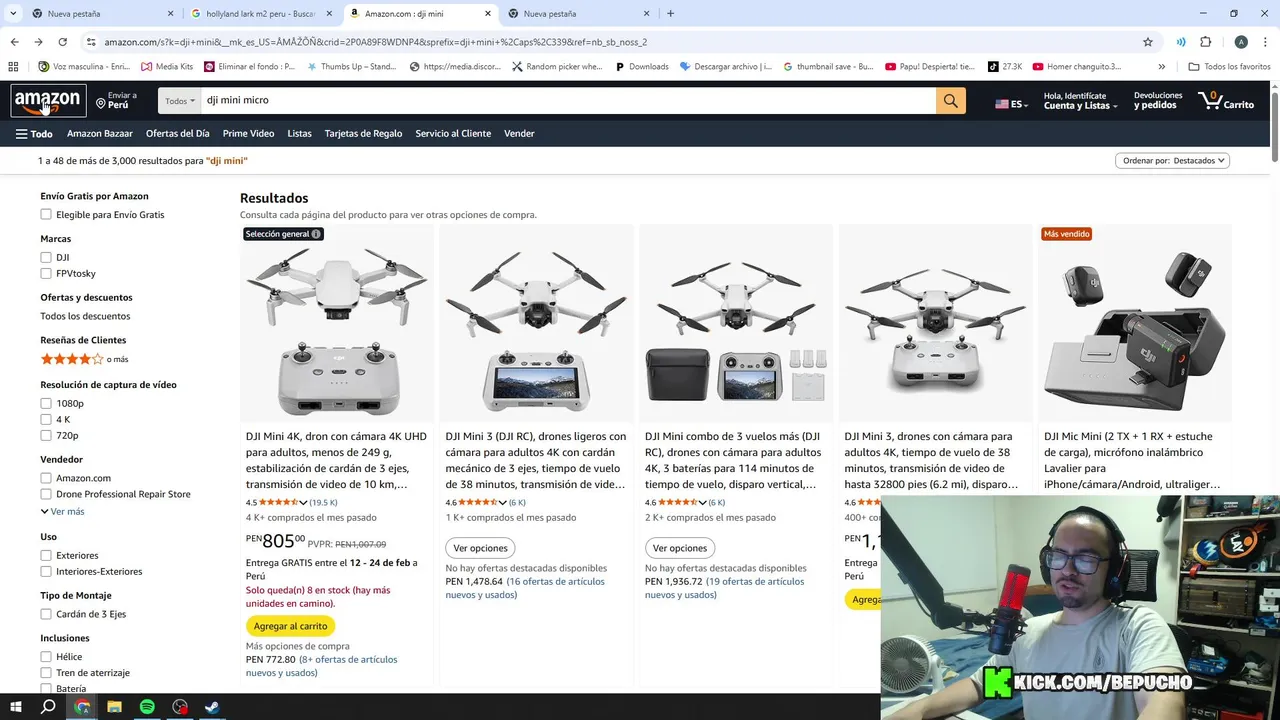The width and height of the screenshot is (1280, 720).
Task: Click the browser reload icon
Action: pos(62,42)
